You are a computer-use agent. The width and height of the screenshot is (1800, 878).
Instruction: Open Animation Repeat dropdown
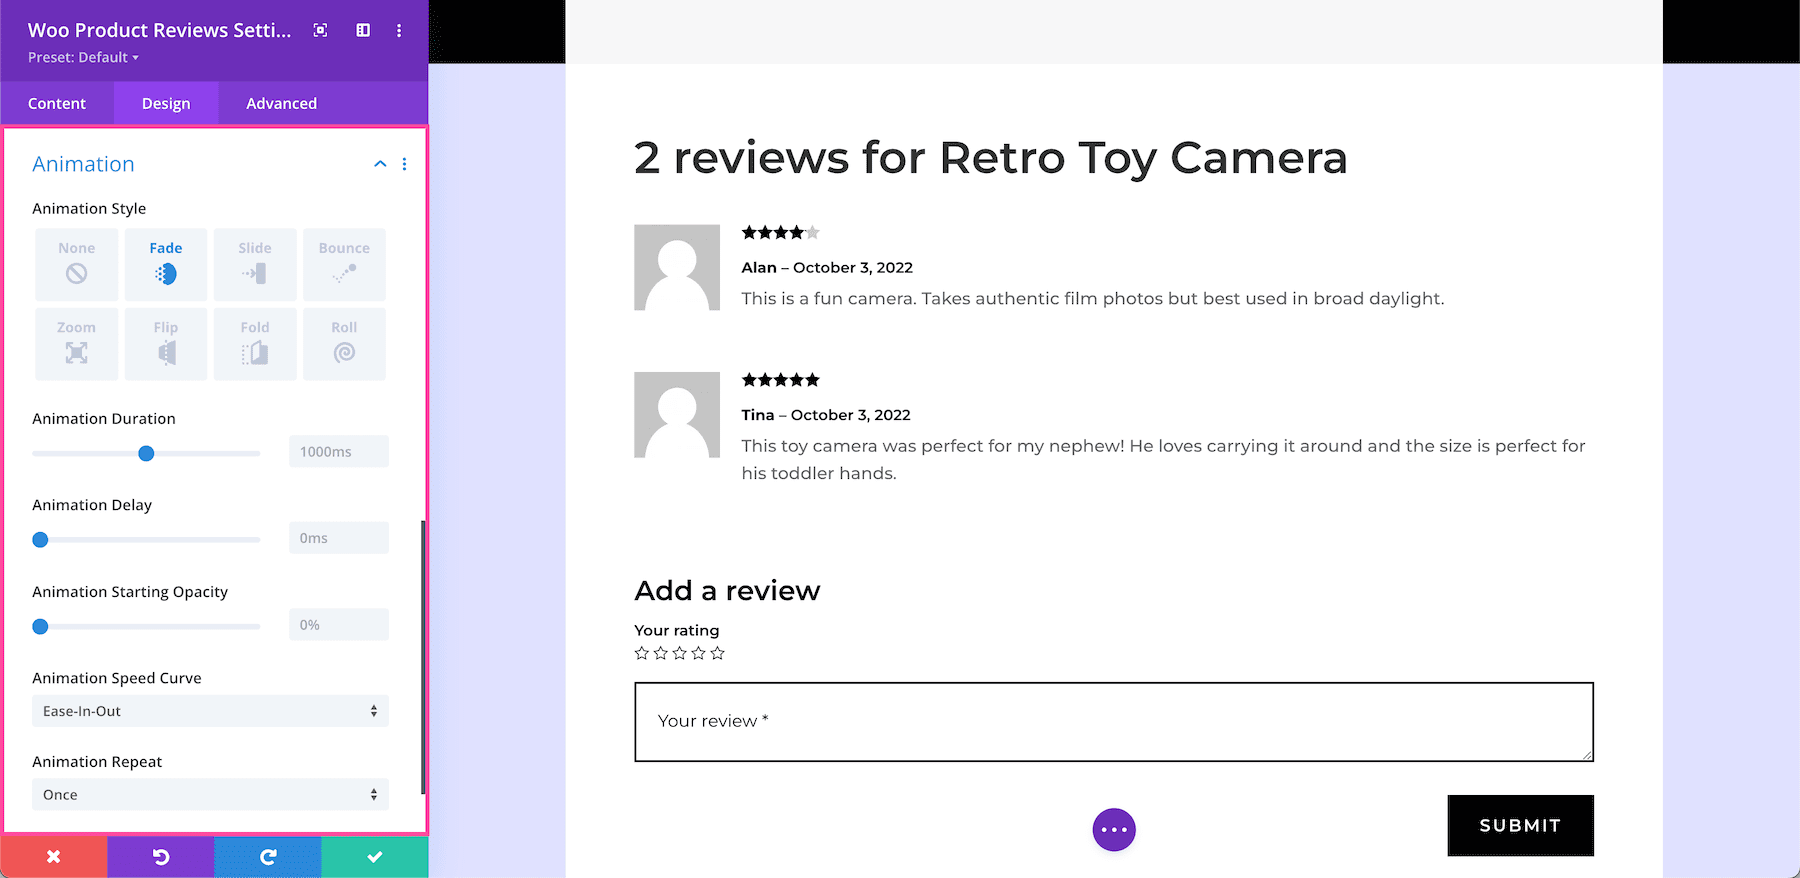210,795
